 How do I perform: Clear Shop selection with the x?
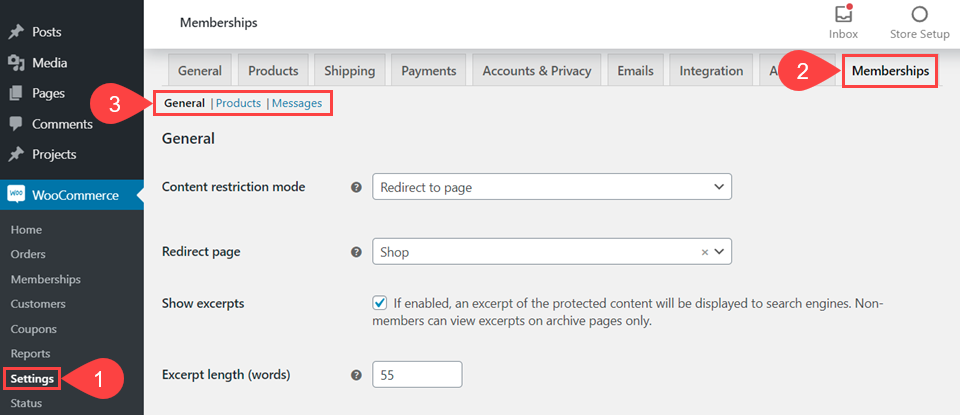pos(704,252)
